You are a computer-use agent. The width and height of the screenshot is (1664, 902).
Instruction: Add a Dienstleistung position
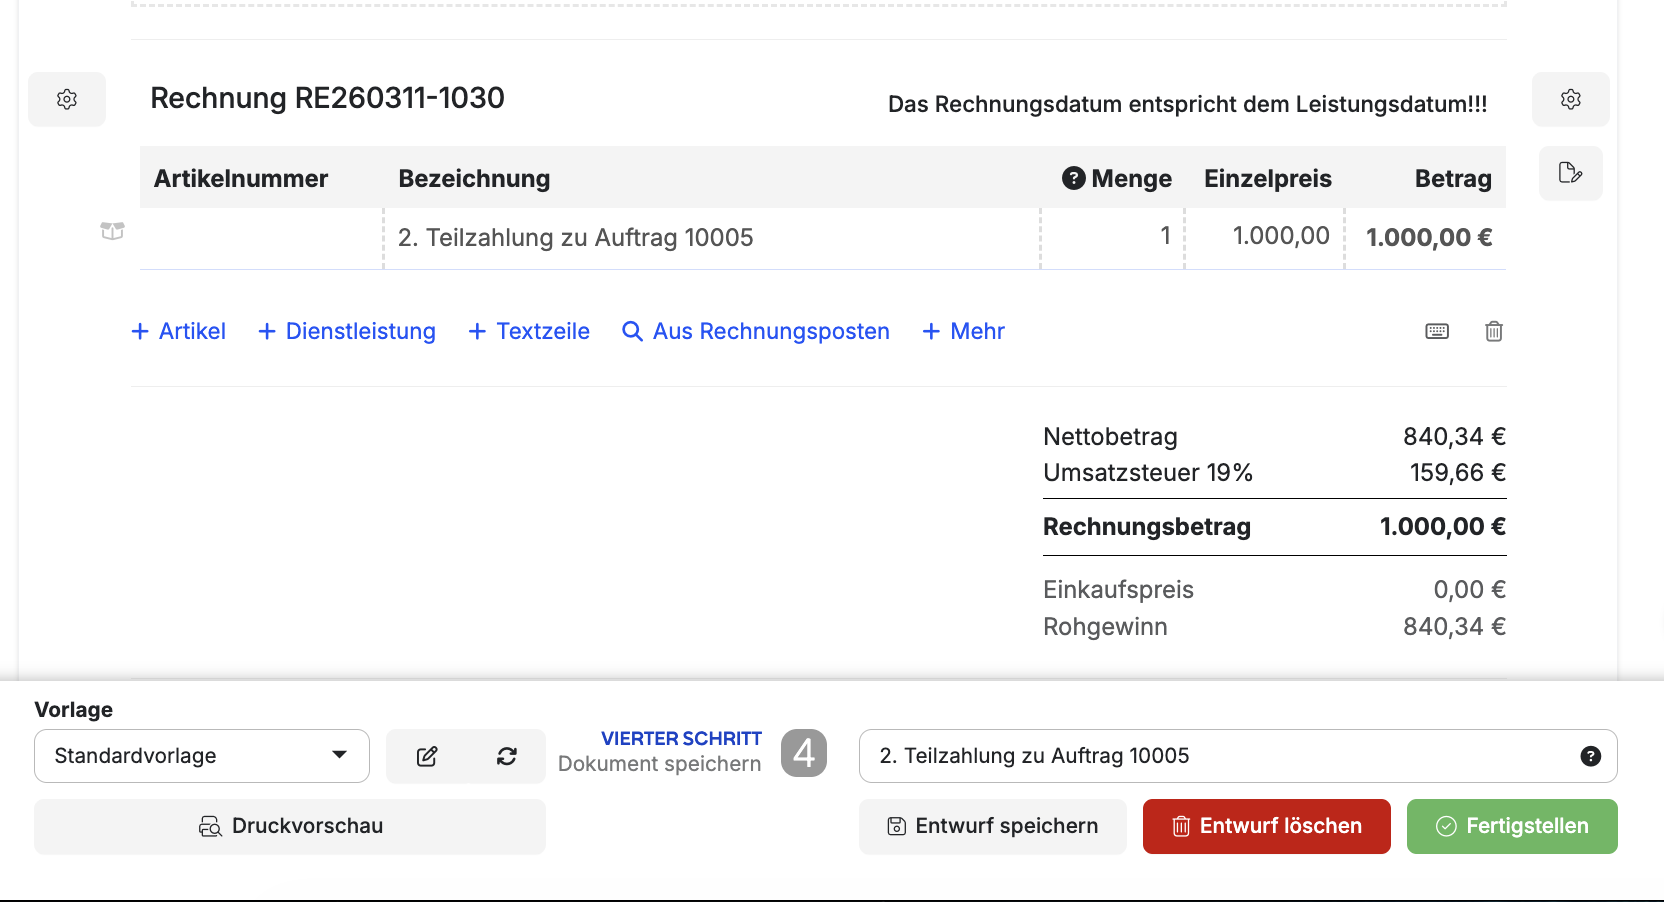coord(347,331)
